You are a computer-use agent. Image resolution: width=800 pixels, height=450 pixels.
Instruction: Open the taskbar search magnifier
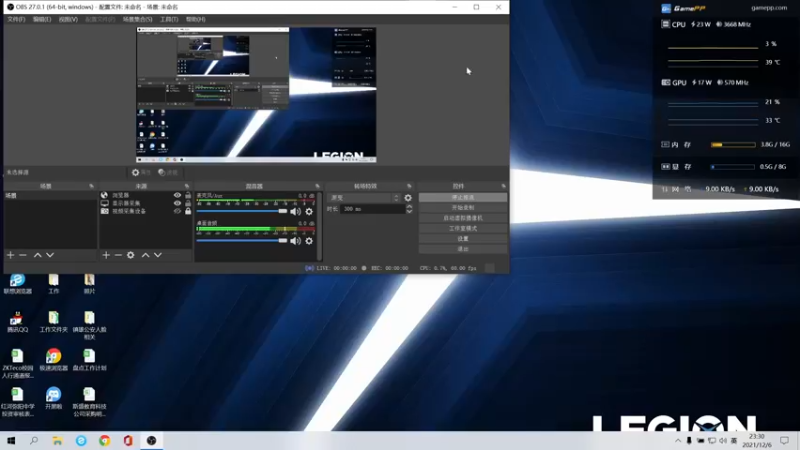34,441
